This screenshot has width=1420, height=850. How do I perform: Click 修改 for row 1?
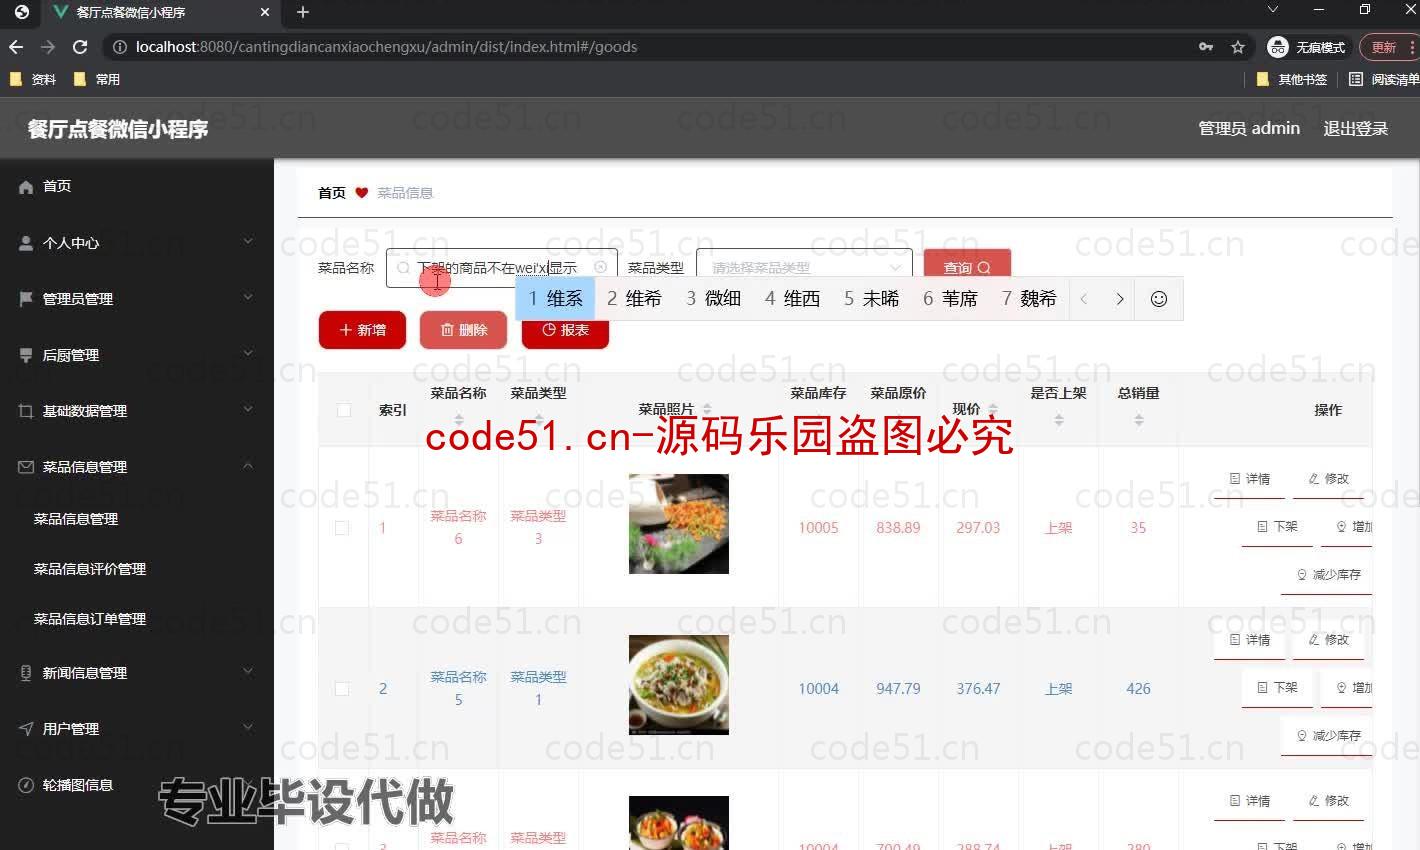coord(1329,479)
